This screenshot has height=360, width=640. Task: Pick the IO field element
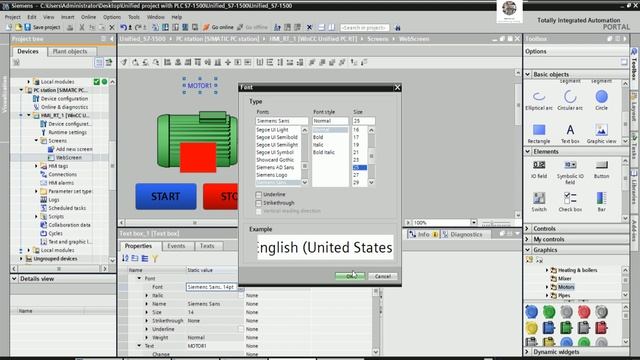click(539, 169)
